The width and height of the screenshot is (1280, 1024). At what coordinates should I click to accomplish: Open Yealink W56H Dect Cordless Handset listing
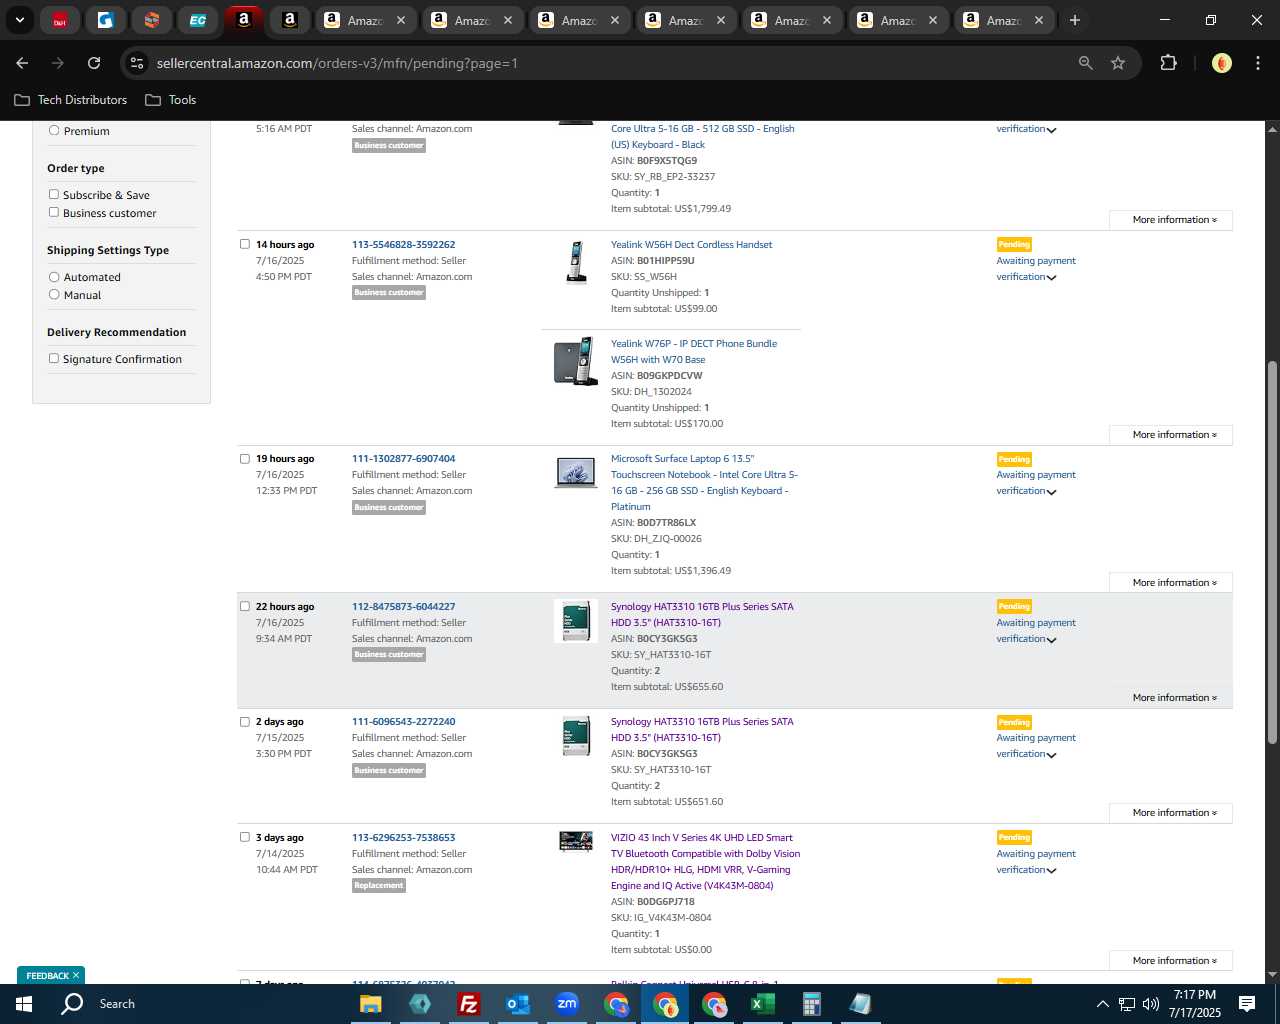tap(691, 244)
